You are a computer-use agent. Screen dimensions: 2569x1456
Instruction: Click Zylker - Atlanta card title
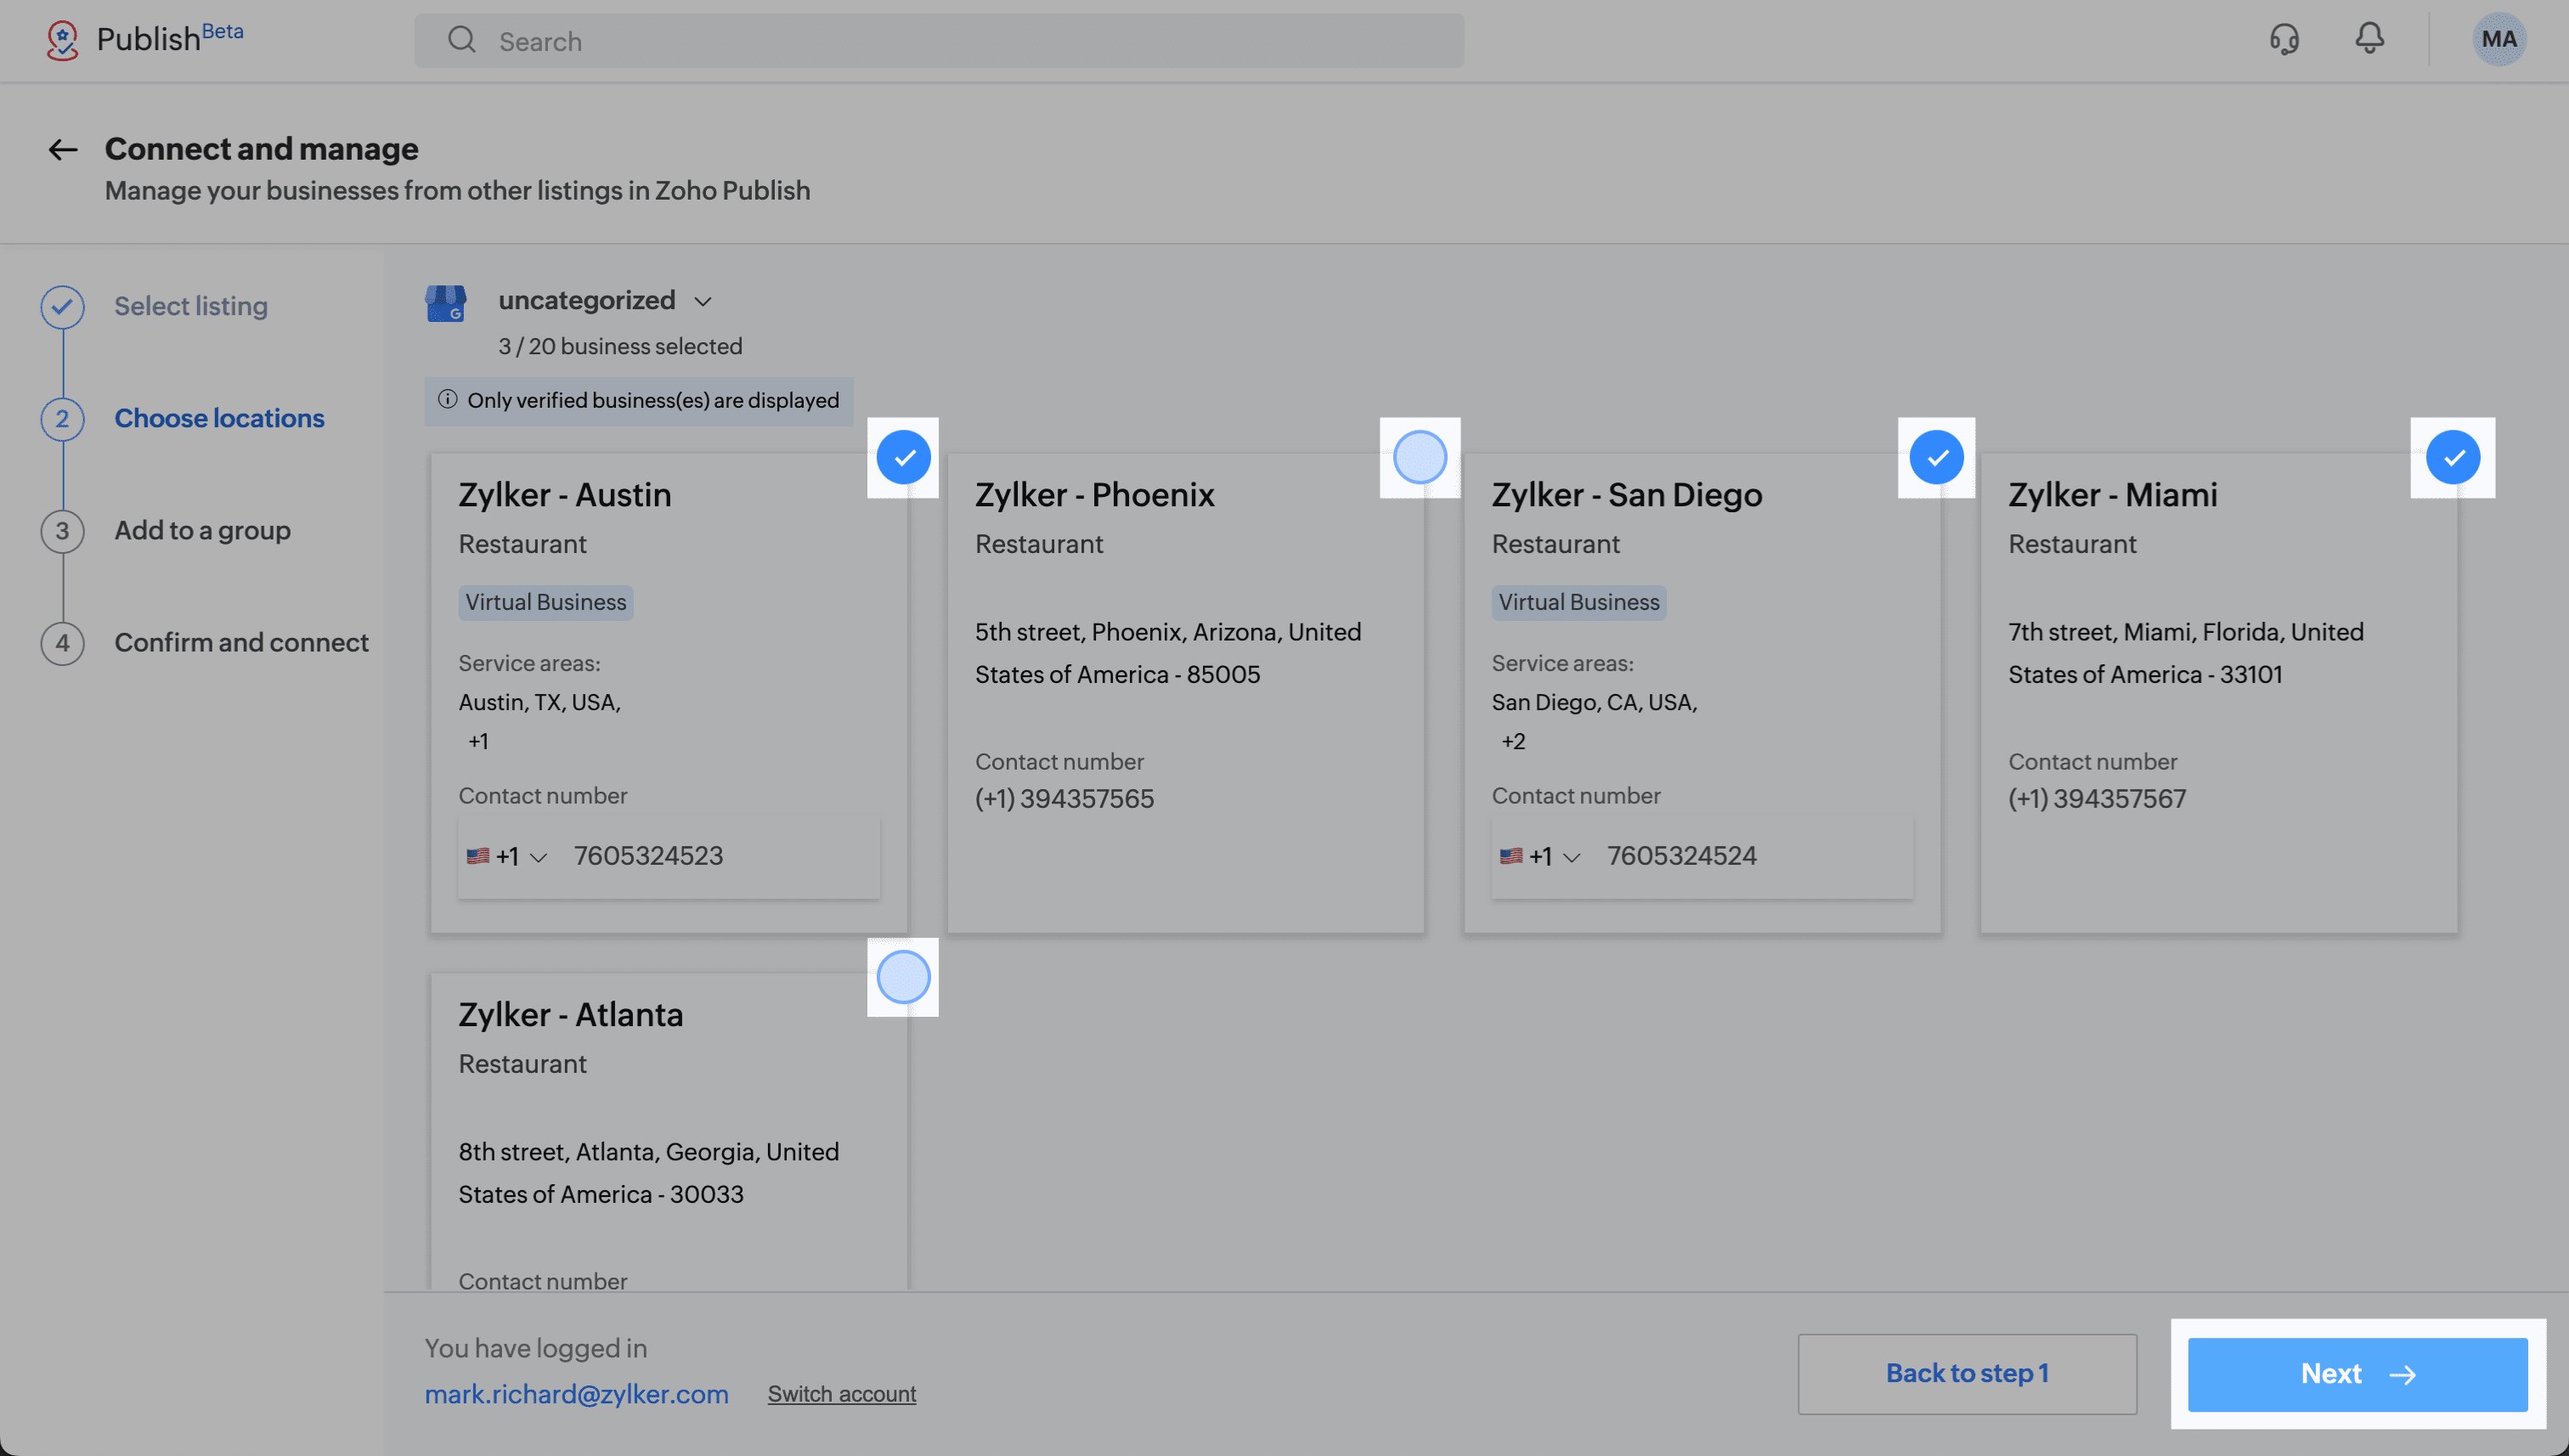pos(571,1015)
